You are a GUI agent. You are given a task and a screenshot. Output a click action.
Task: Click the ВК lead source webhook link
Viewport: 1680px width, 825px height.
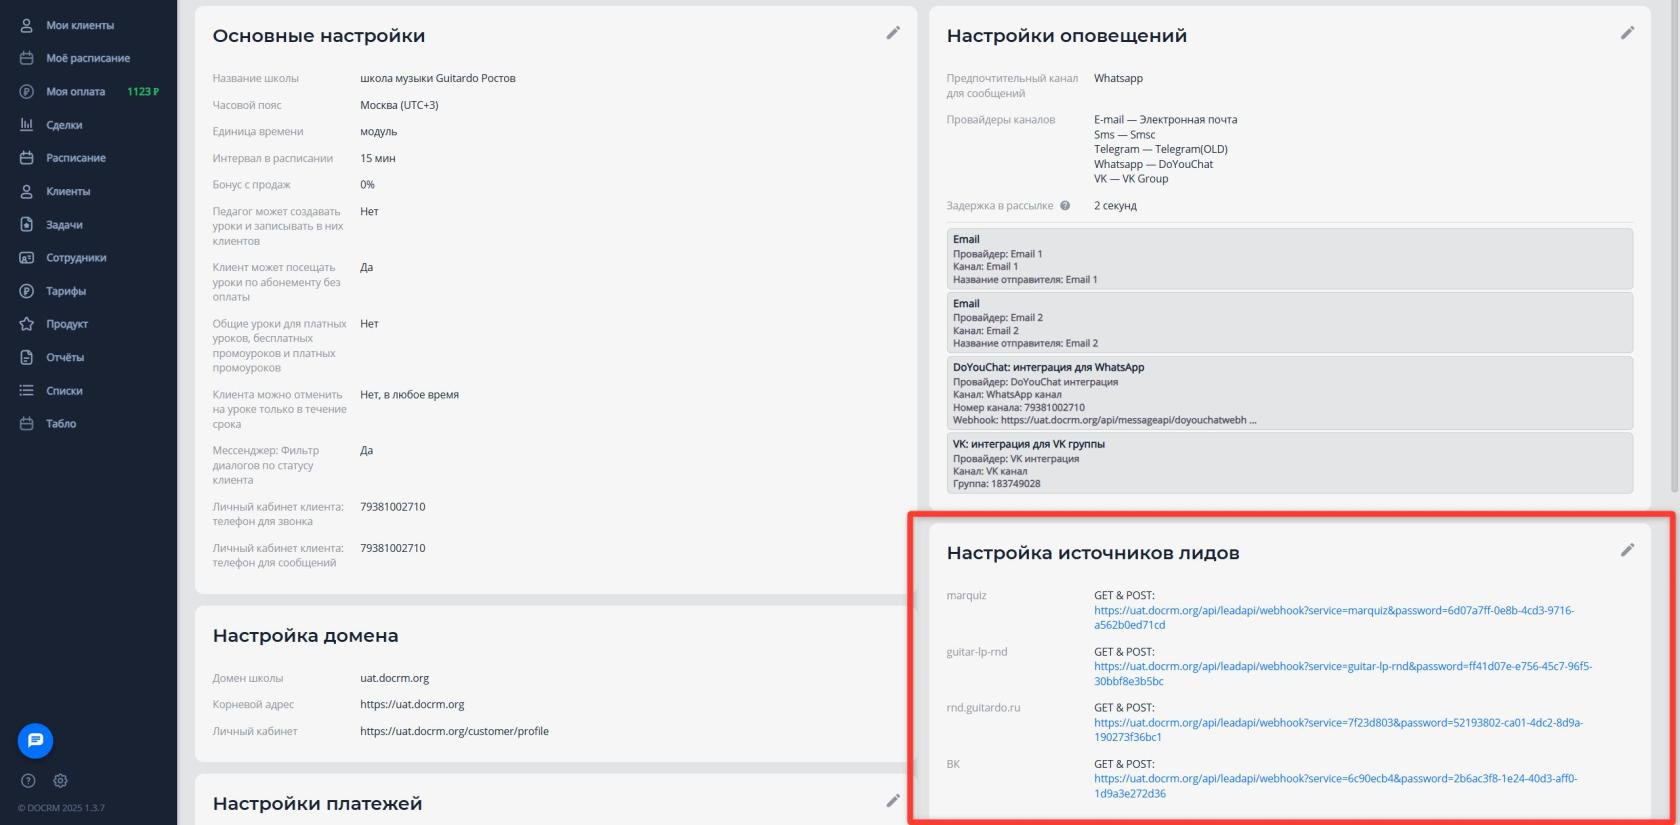point(1335,779)
